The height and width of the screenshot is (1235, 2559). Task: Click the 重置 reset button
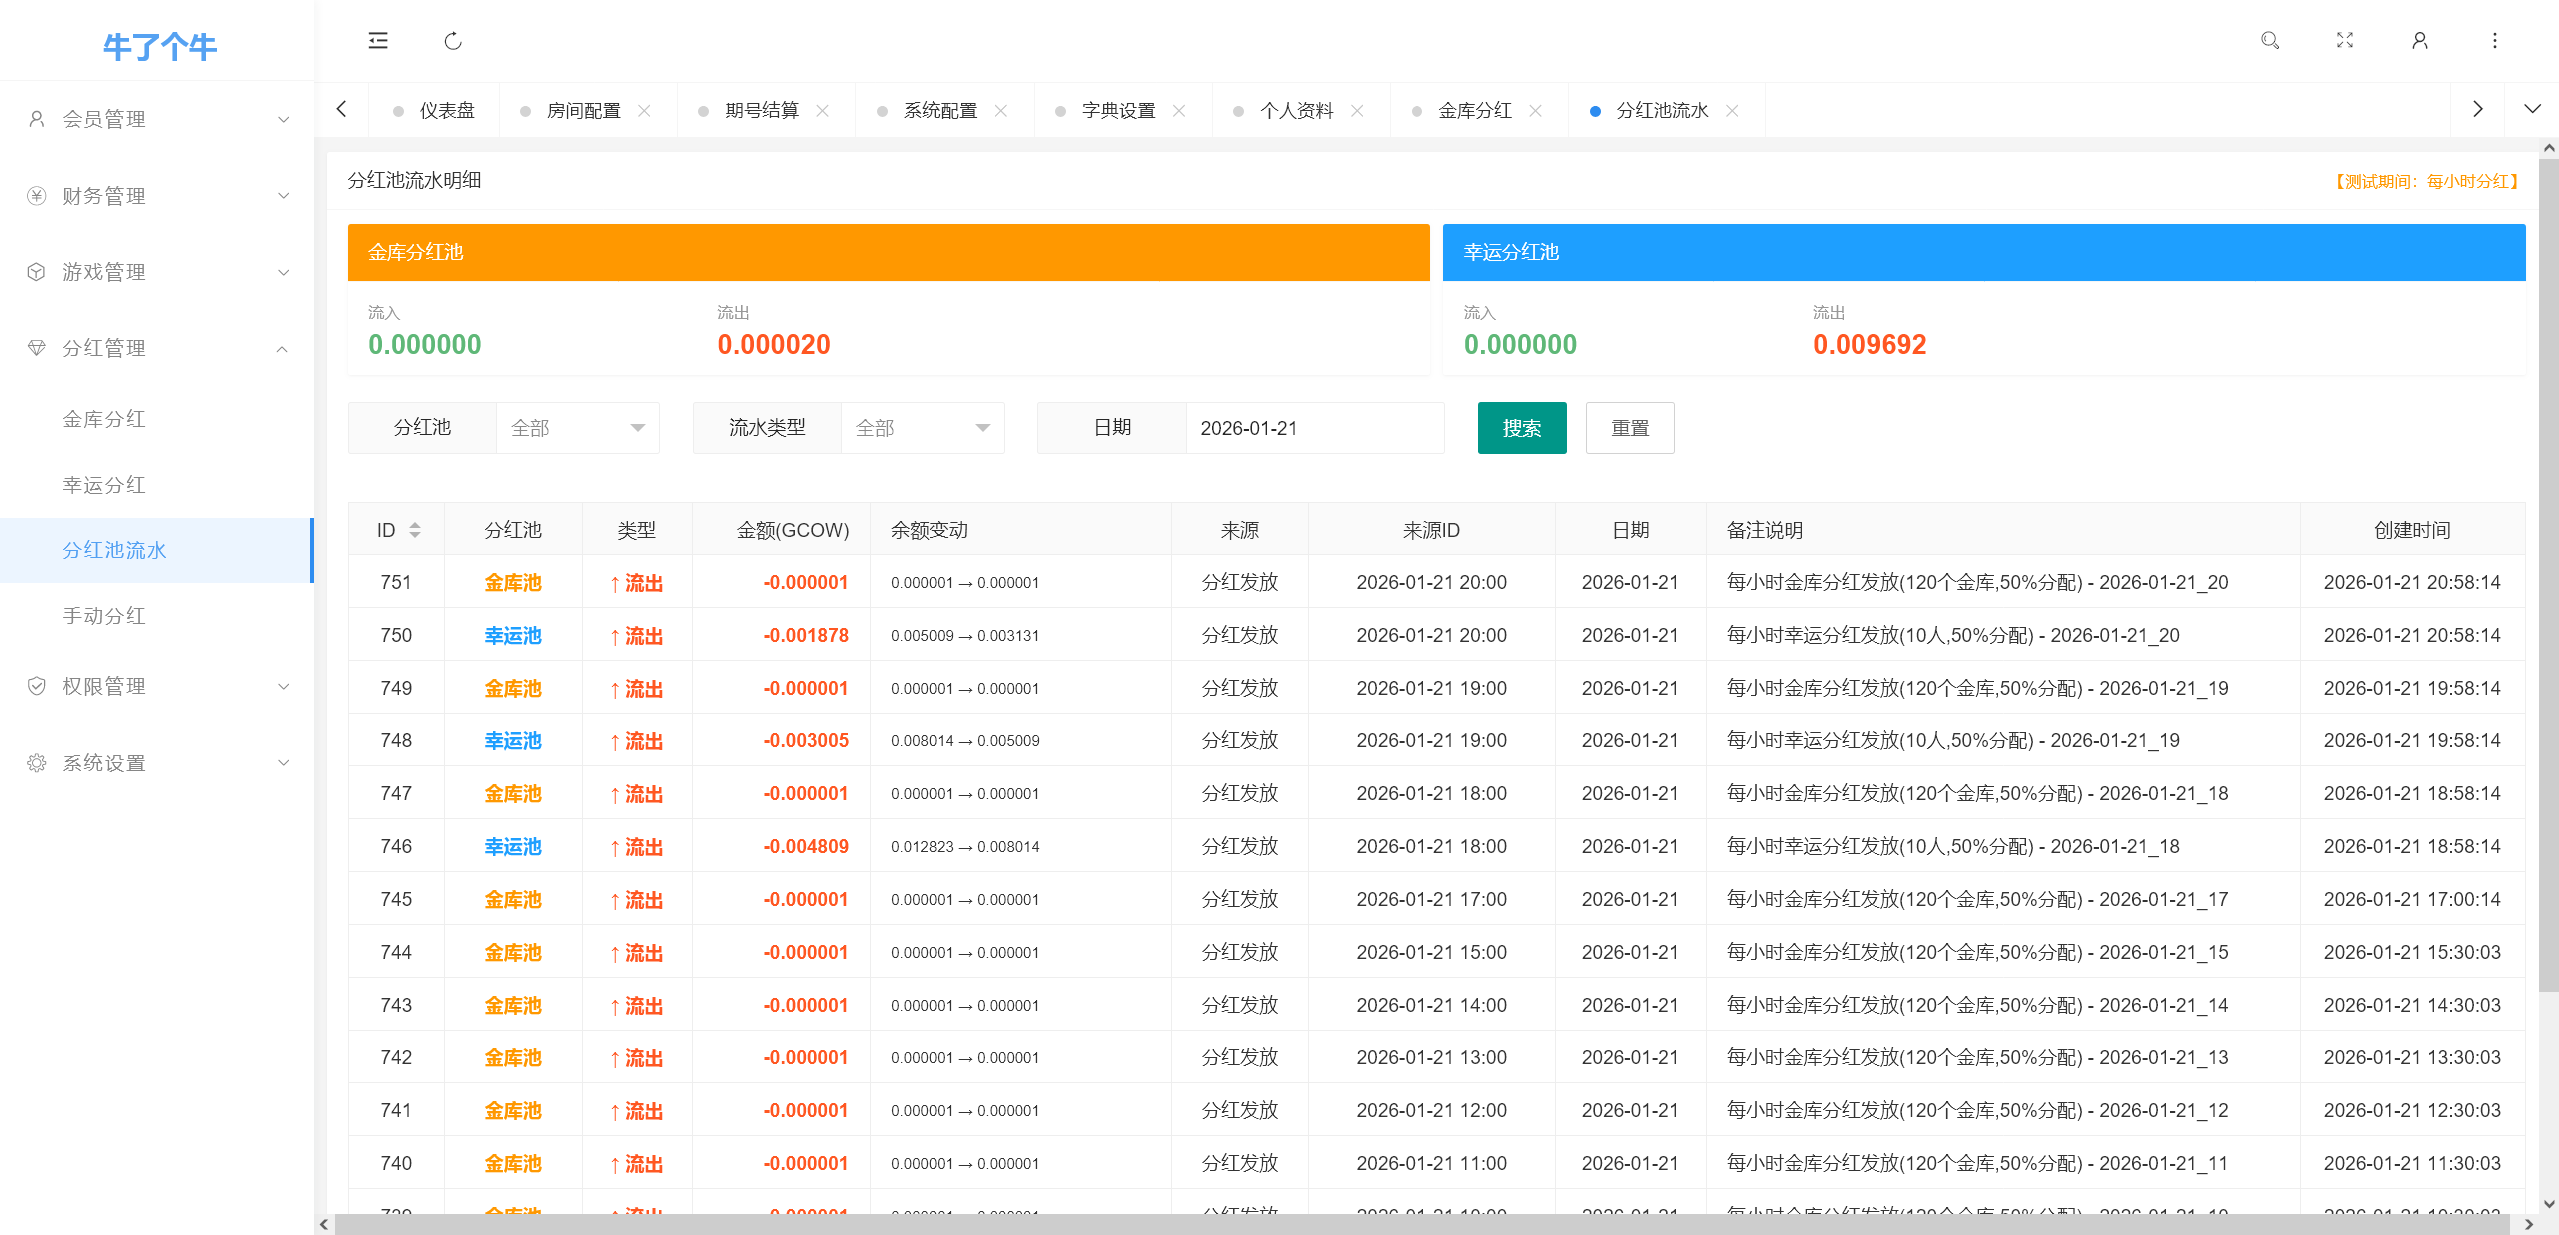(x=1629, y=427)
